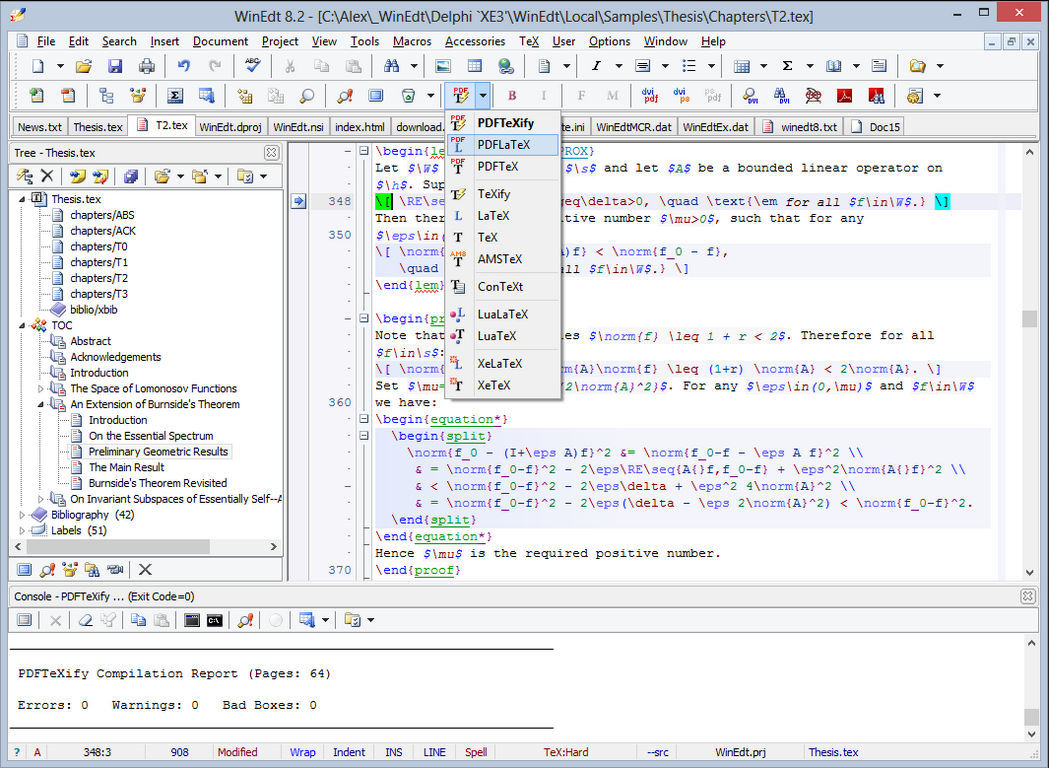Image resolution: width=1049 pixels, height=768 pixels.
Task: Collapse the TOC tree node
Action: pyautogui.click(x=24, y=325)
